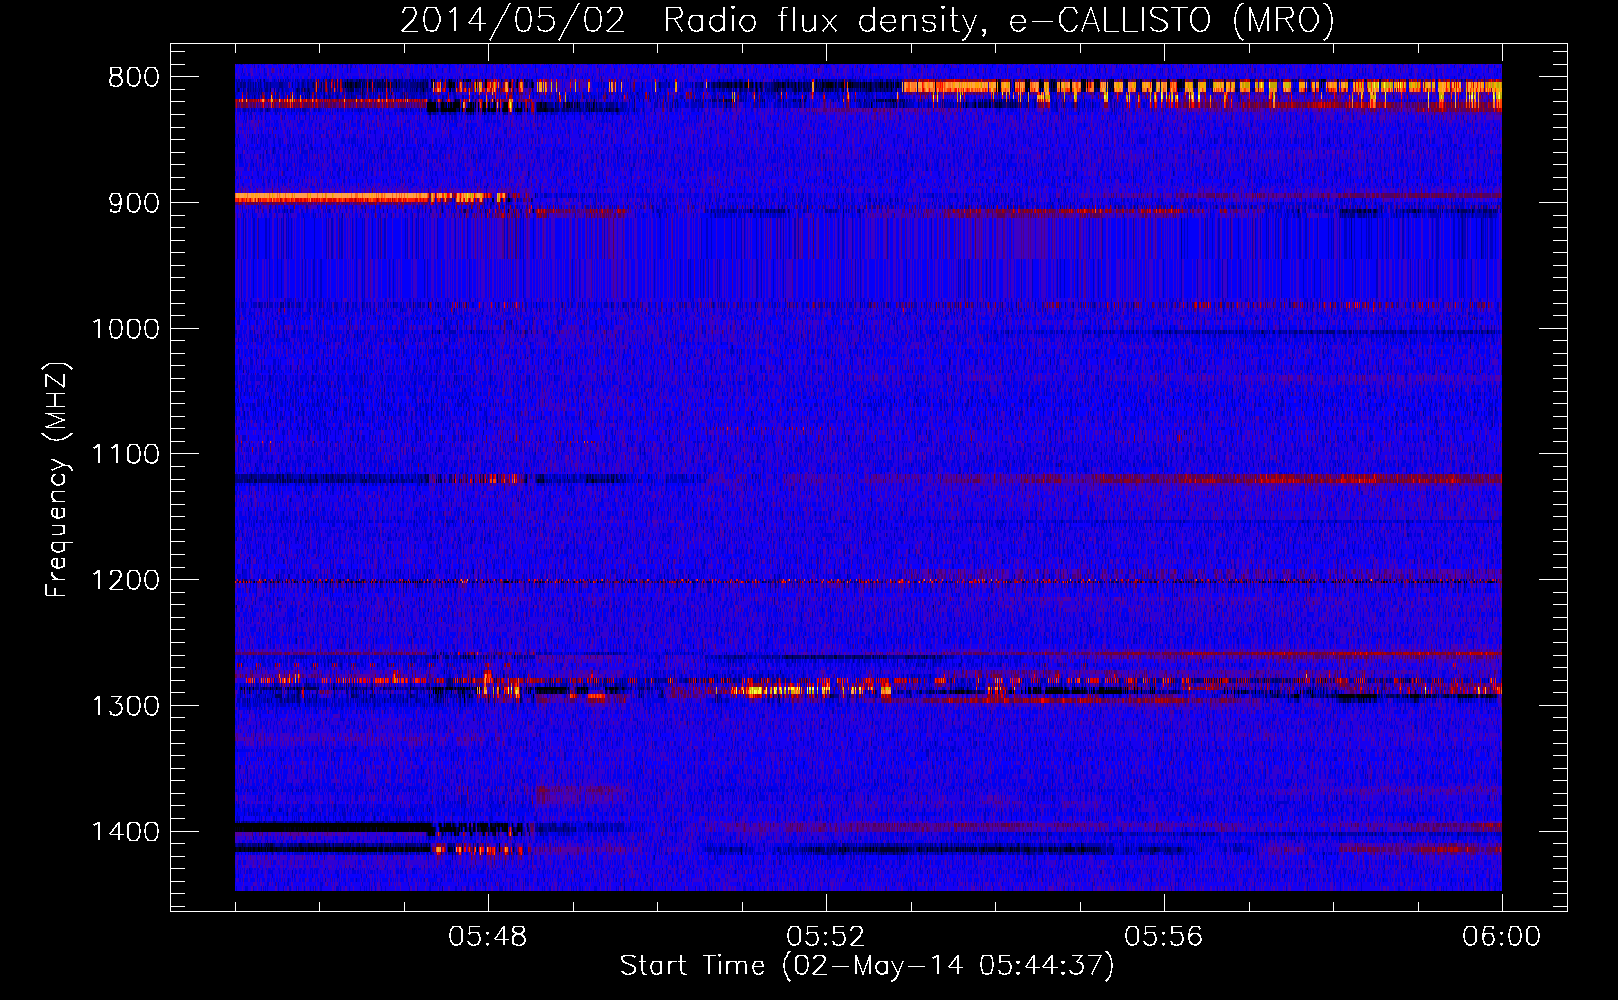This screenshot has height=1000, width=1618.
Task: Click the 1400 frequency tick label
Action: [125, 832]
